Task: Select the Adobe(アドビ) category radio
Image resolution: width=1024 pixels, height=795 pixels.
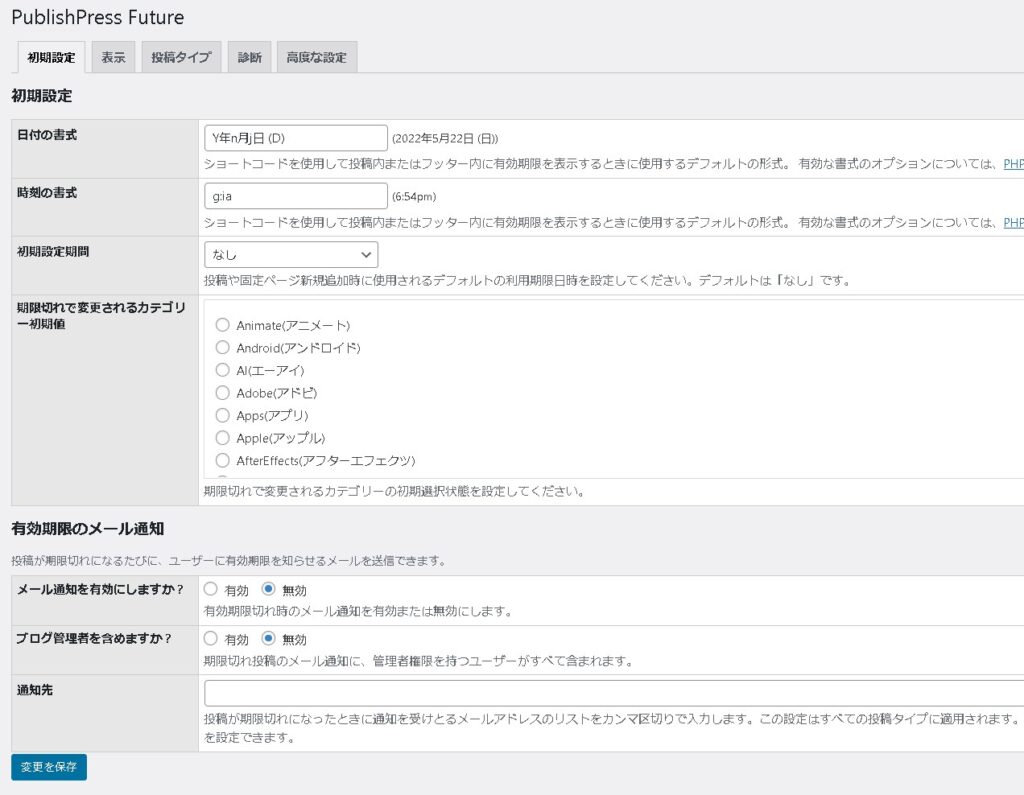Action: (223, 393)
